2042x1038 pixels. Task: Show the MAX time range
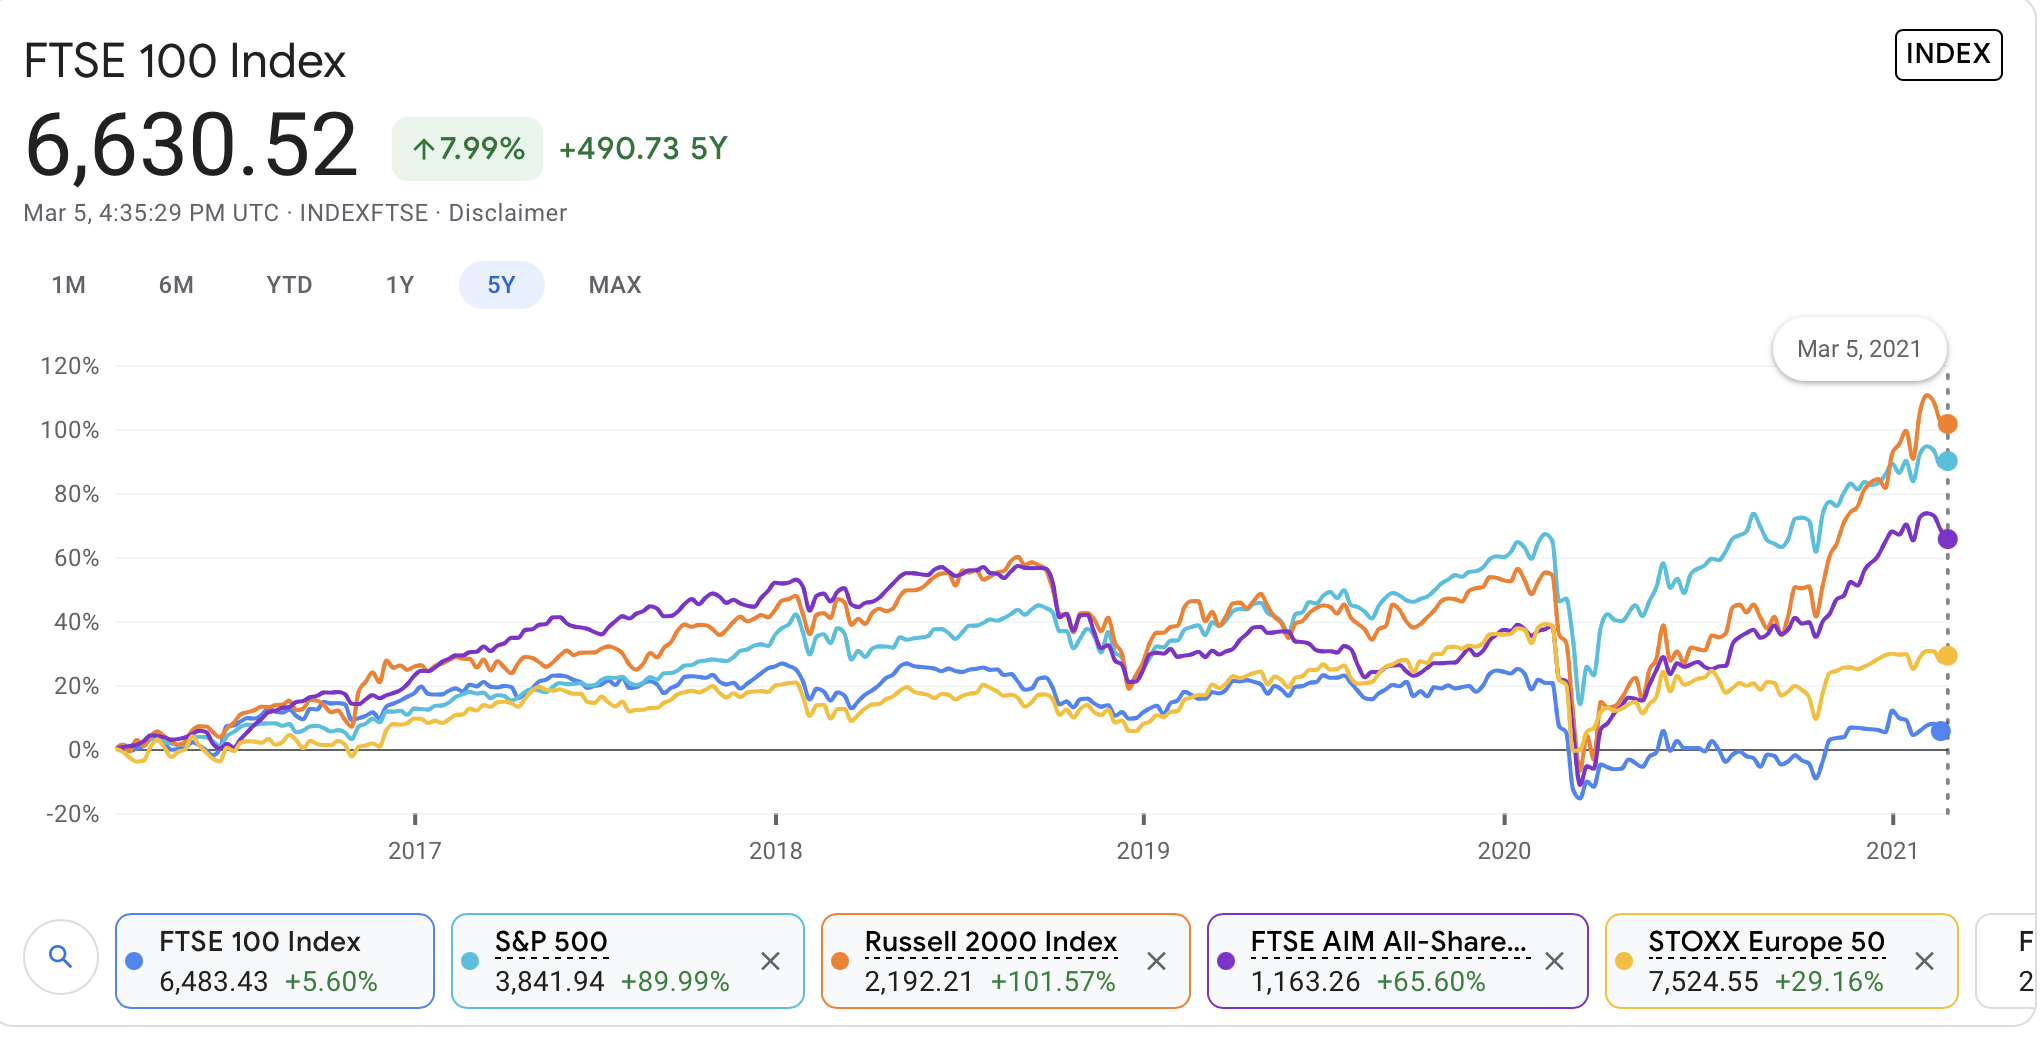point(615,285)
